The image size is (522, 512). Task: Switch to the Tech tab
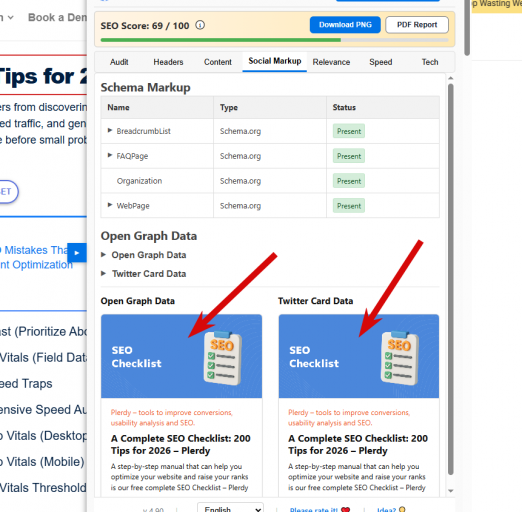(x=430, y=62)
